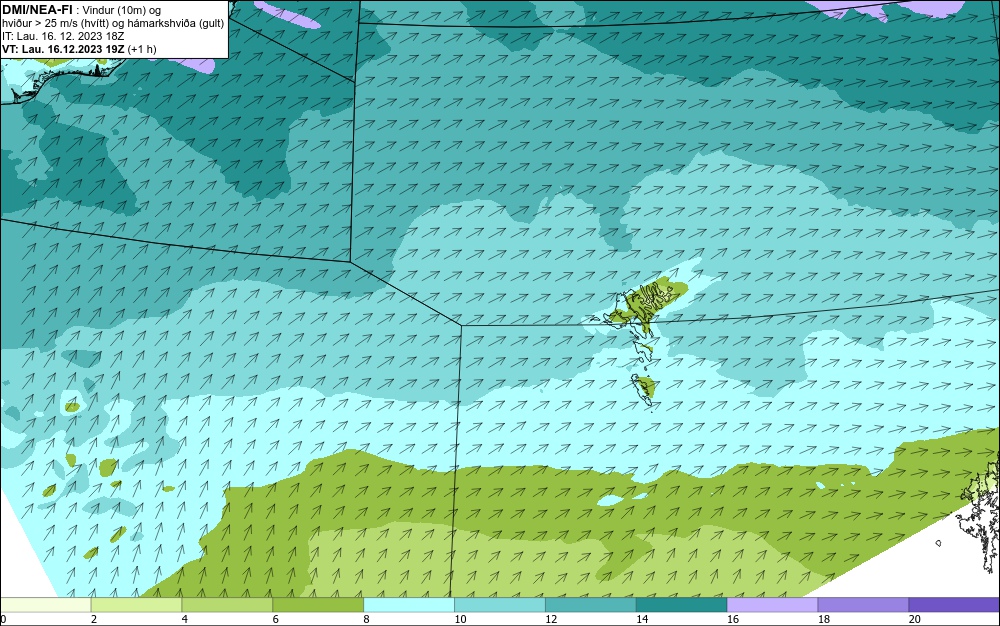The width and height of the screenshot is (1000, 626).
Task: Click the 4–6 green legend swatch
Action: (x=227, y=605)
